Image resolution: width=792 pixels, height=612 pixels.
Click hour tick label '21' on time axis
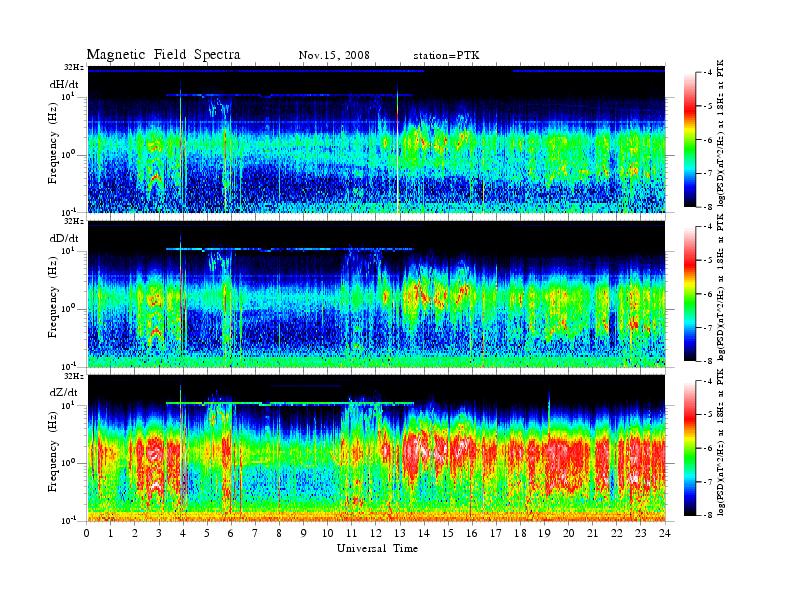[x=592, y=533]
